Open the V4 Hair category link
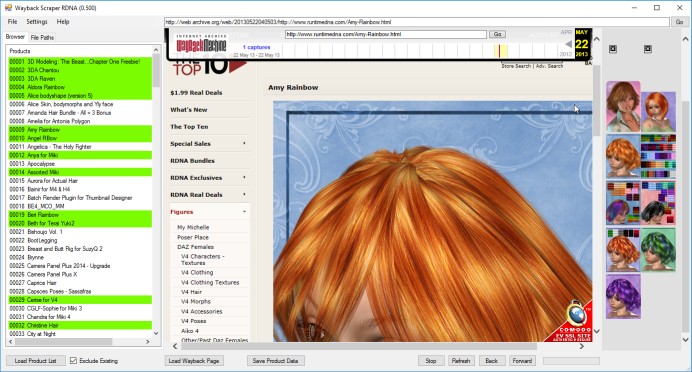The height and width of the screenshot is (372, 692). tap(192, 292)
